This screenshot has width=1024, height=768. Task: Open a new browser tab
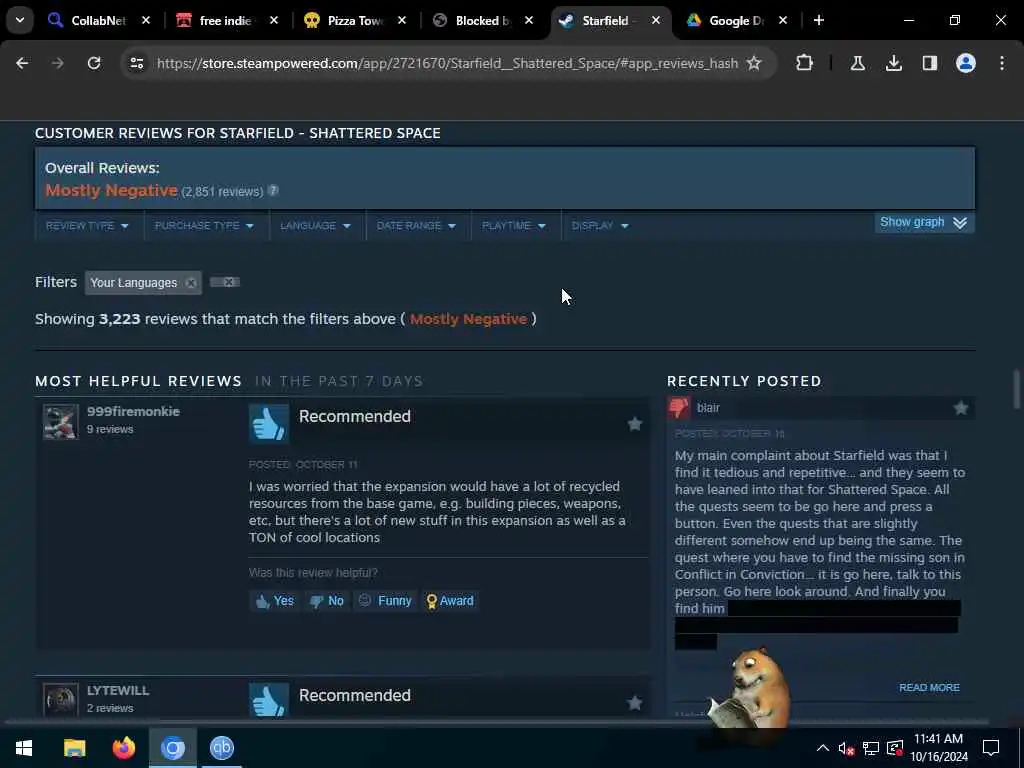point(819,20)
